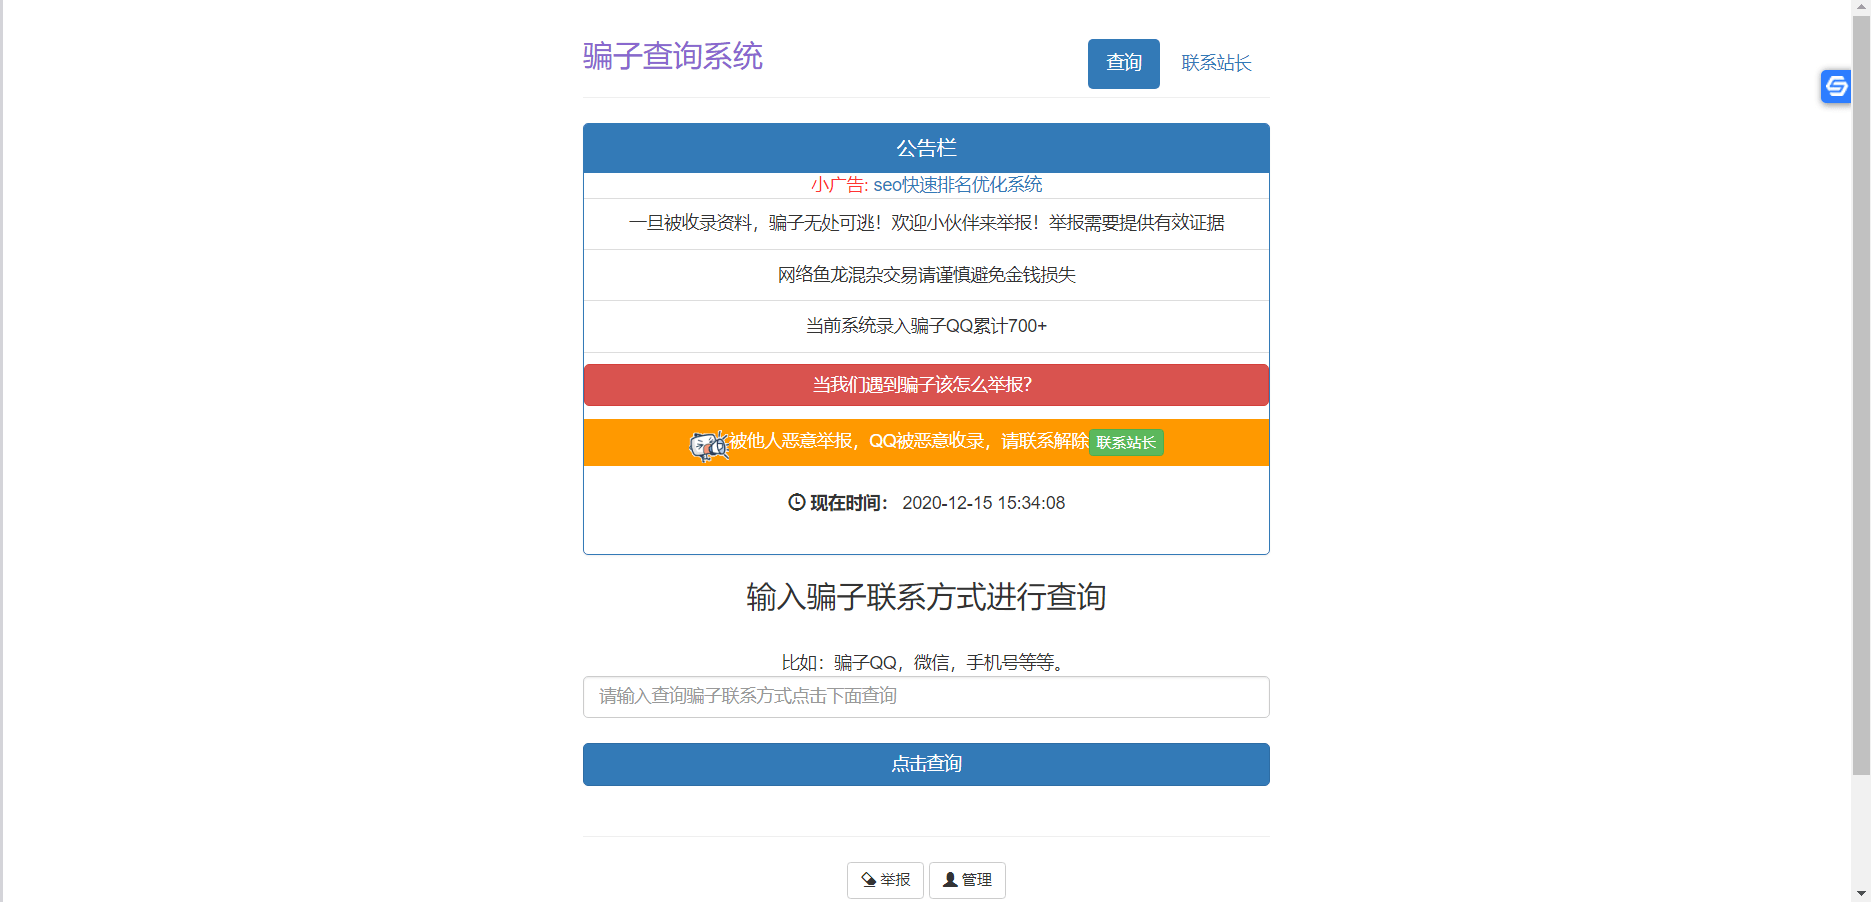Click the hint text 比如：骗子QQ，微信，手机号等等
The image size is (1871, 902).
coord(926,662)
